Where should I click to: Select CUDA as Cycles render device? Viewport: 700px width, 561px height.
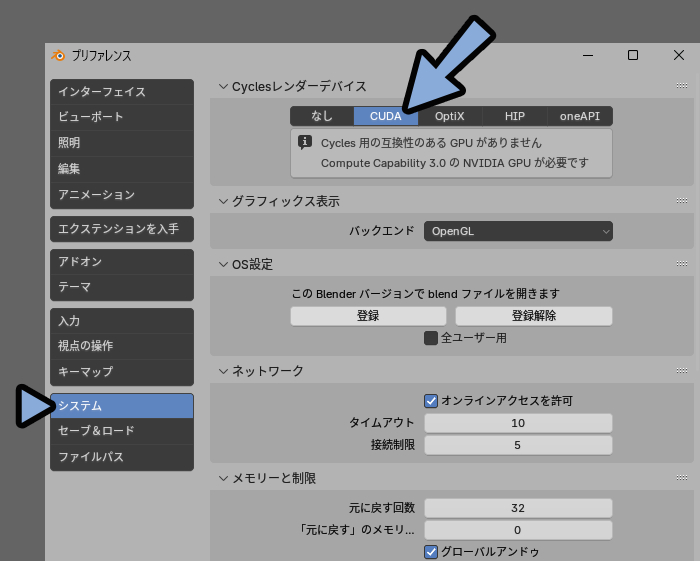coord(386,116)
